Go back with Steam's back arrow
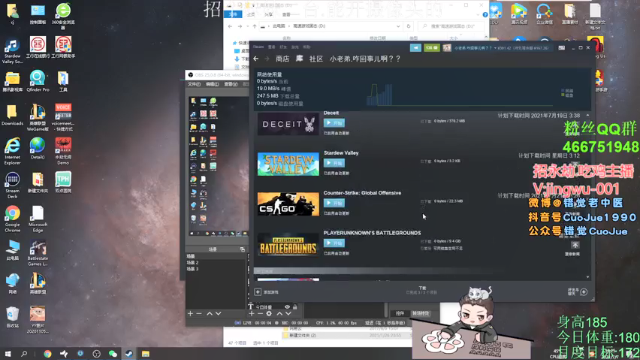 pos(256,59)
